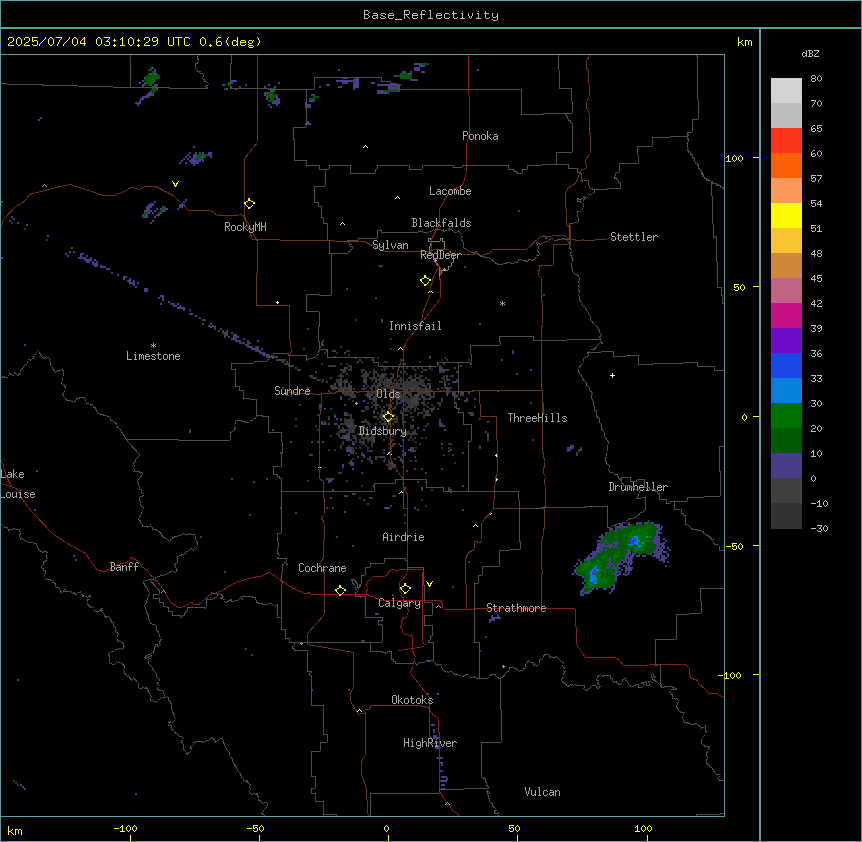Select the Lacombe town label
862x842 pixels.
(x=450, y=191)
